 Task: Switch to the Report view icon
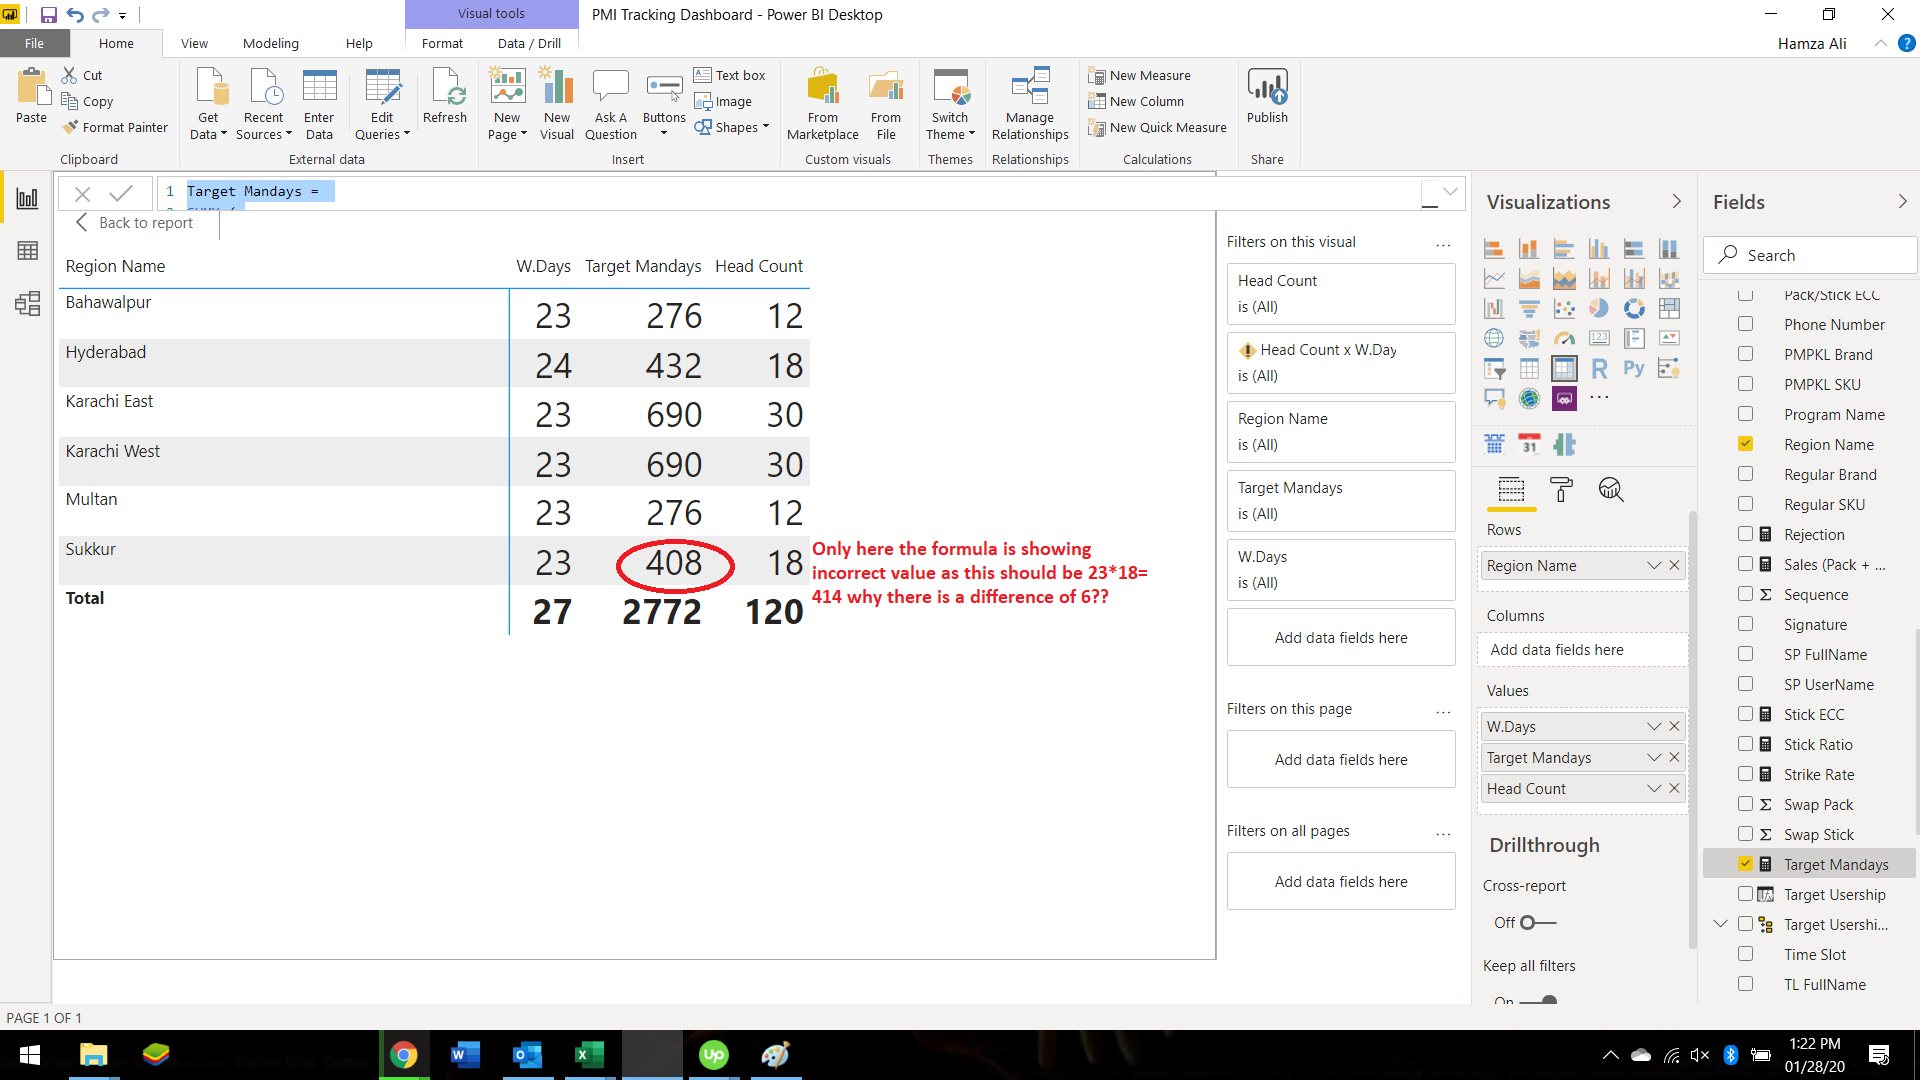tap(27, 198)
